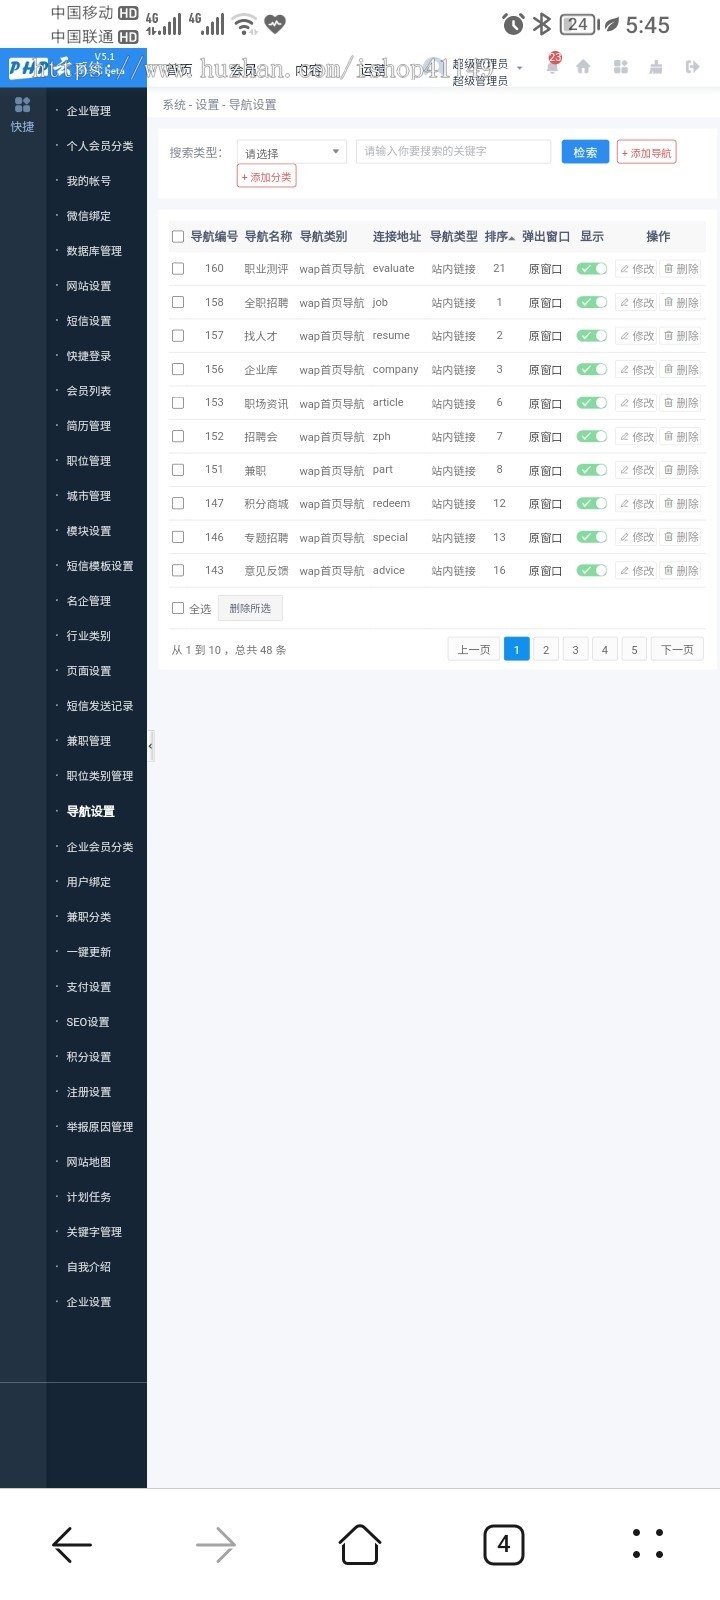Click the 下一页 pagination button
The height and width of the screenshot is (1600, 720).
[678, 650]
